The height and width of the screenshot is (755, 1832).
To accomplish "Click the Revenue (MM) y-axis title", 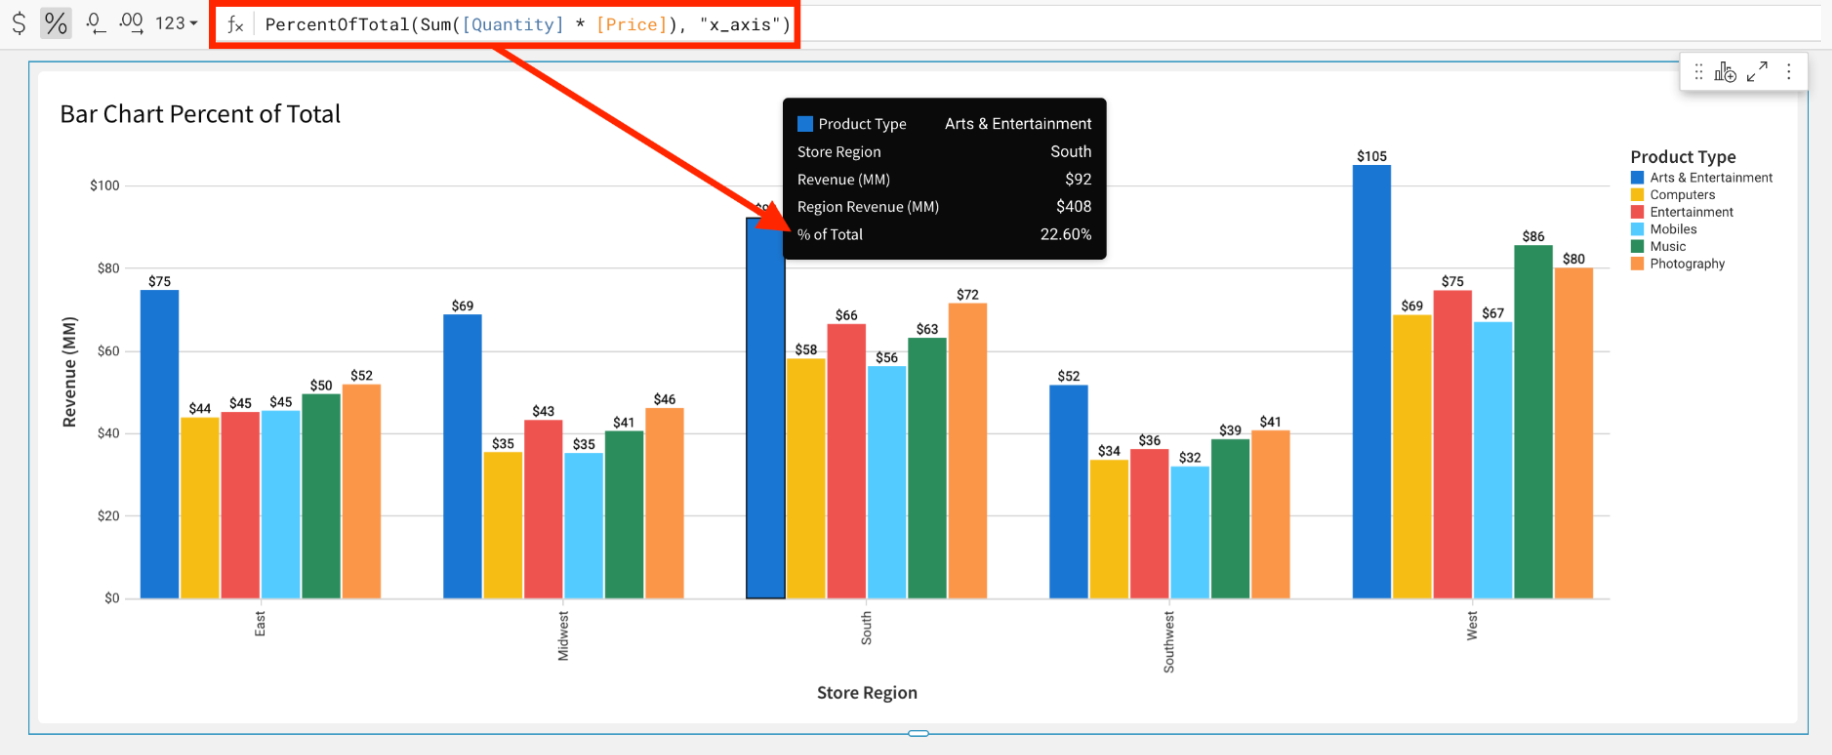I will pyautogui.click(x=69, y=372).
